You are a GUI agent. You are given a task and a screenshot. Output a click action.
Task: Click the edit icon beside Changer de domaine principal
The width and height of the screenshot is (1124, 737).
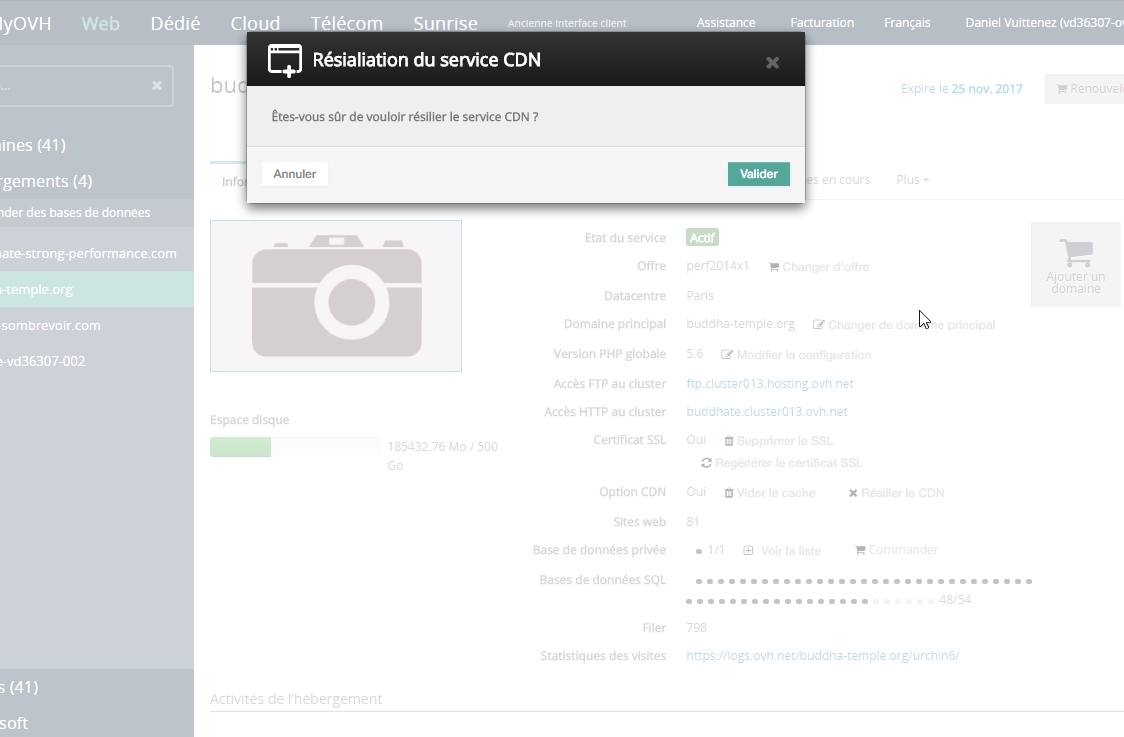pyautogui.click(x=818, y=325)
